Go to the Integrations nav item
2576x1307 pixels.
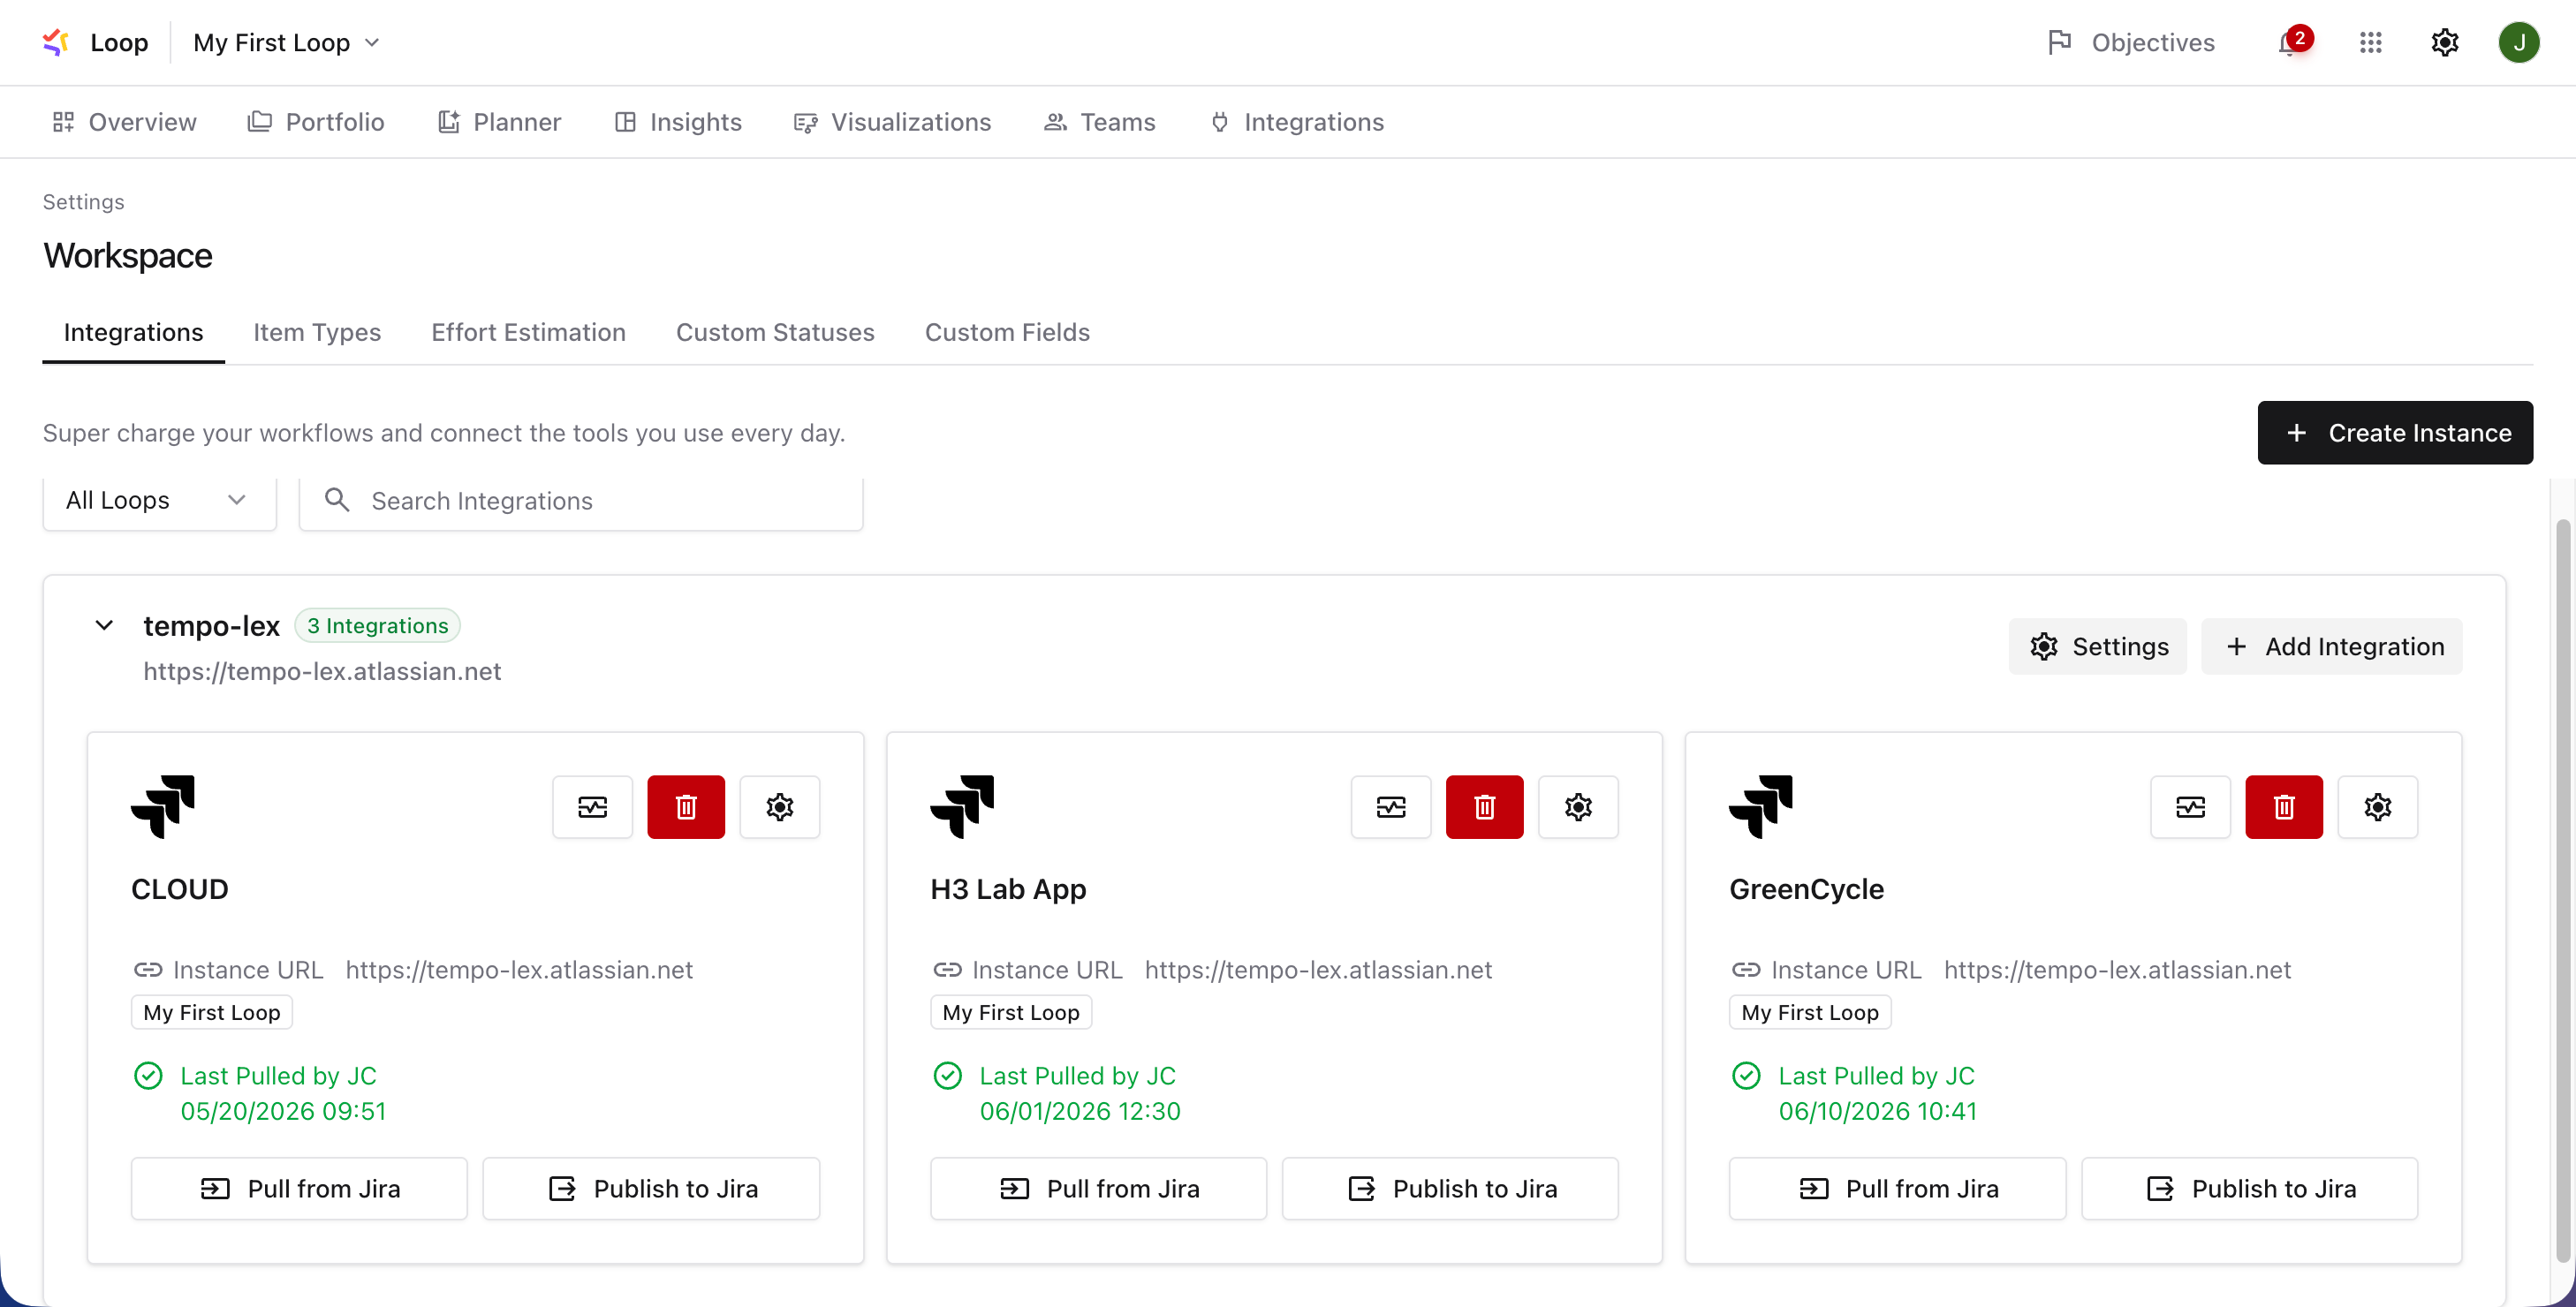tap(1297, 122)
